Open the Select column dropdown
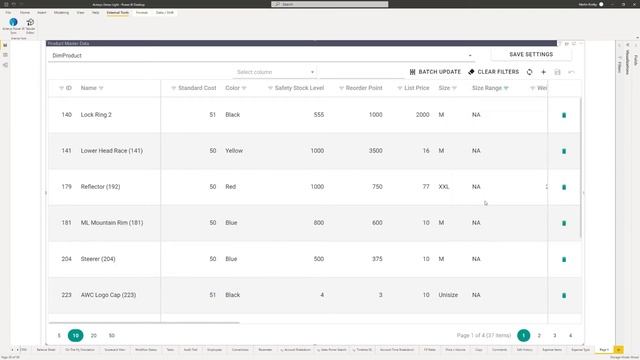 275,72
